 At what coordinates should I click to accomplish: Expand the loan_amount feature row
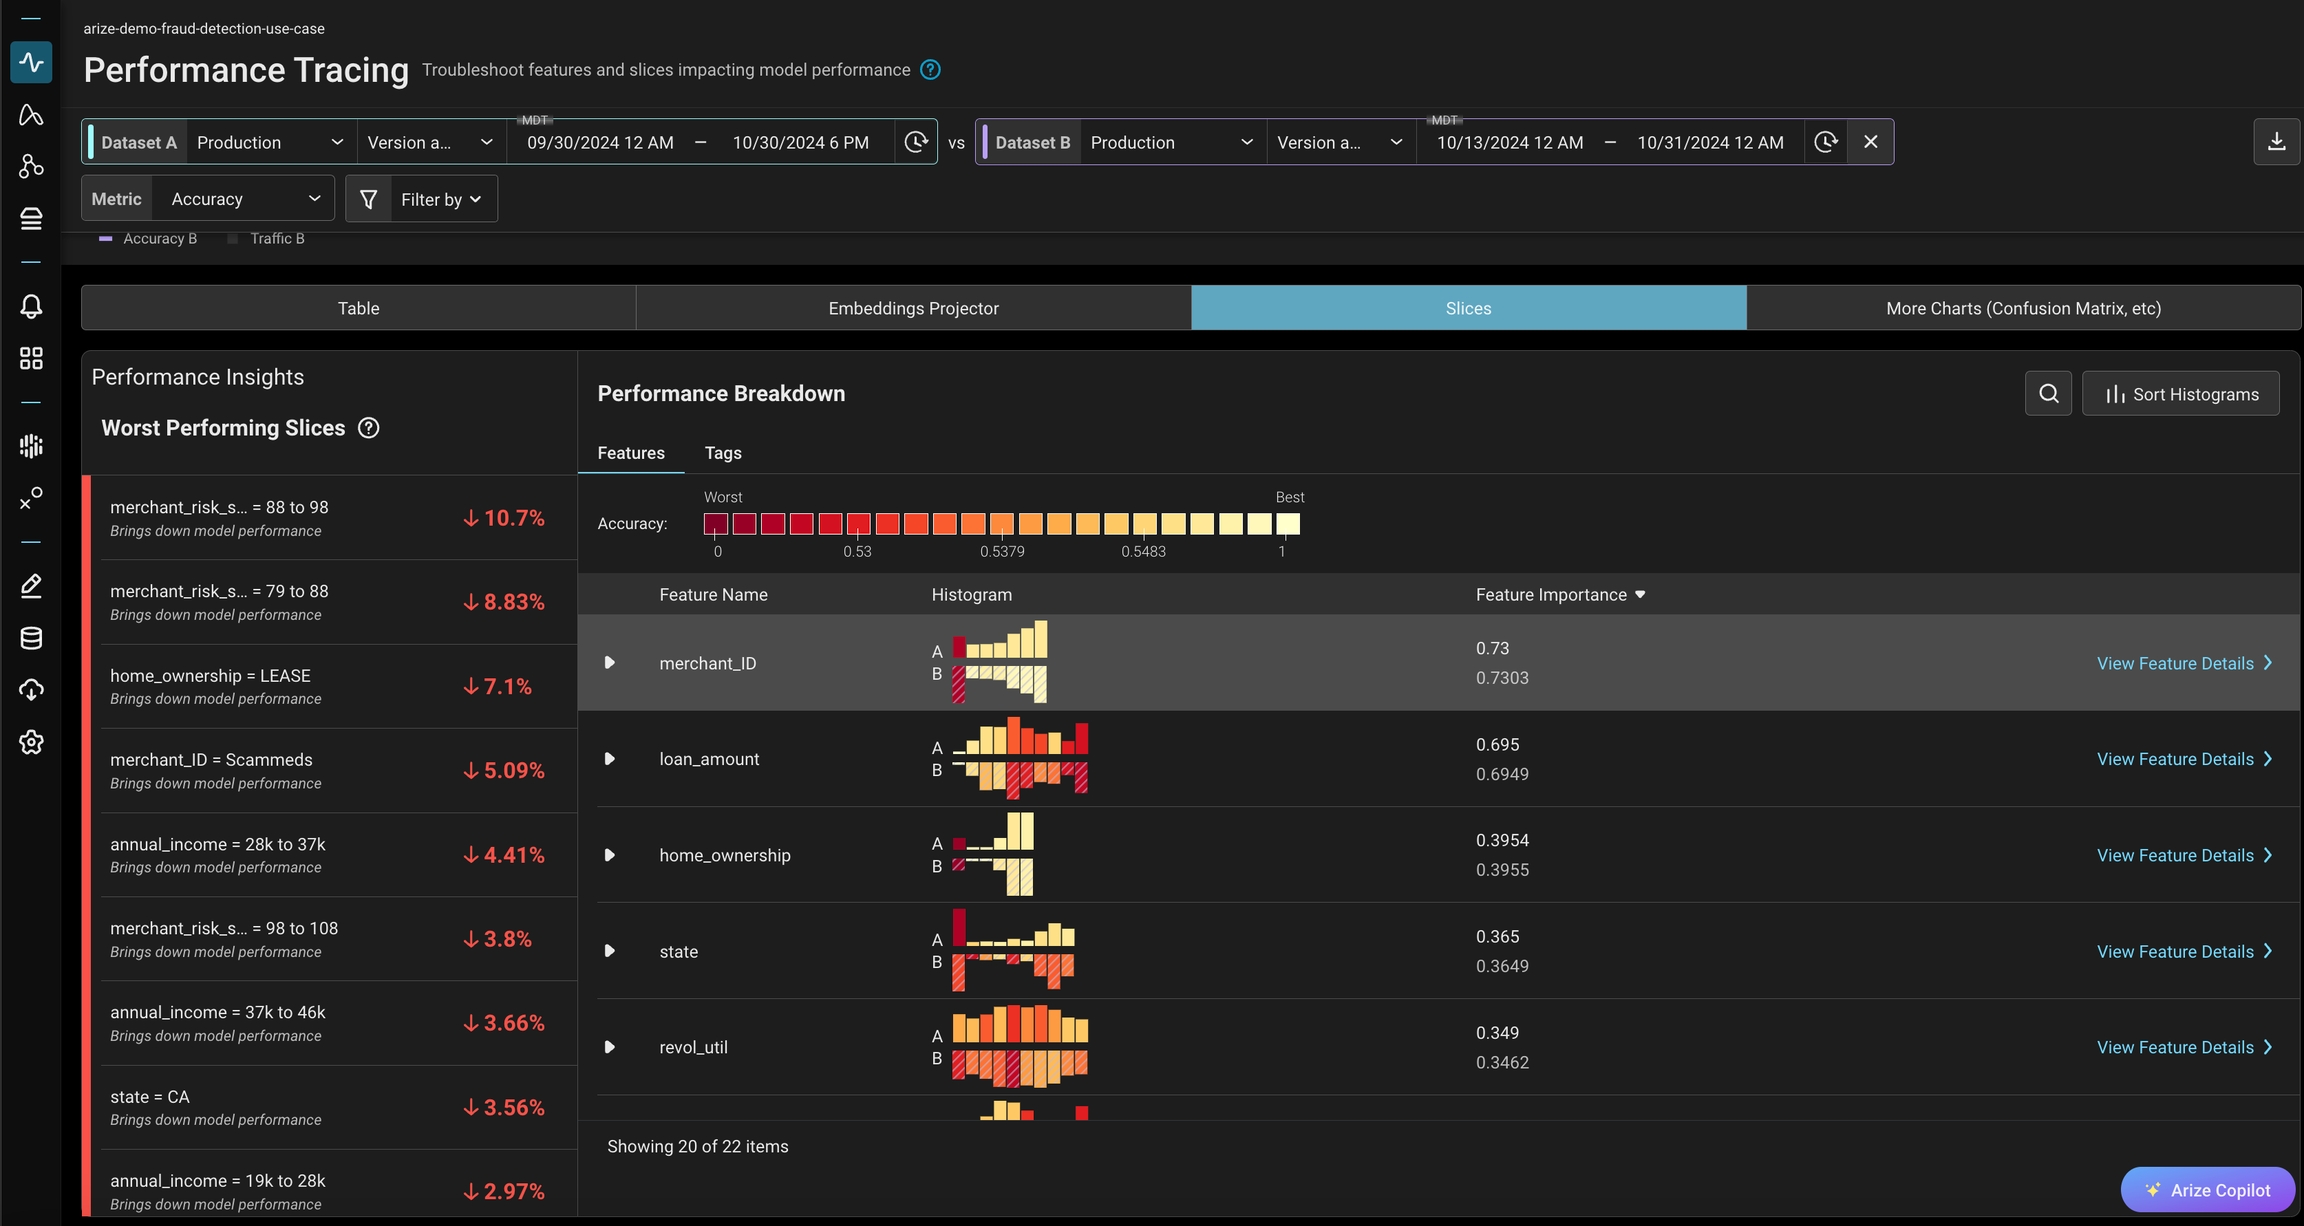point(609,759)
